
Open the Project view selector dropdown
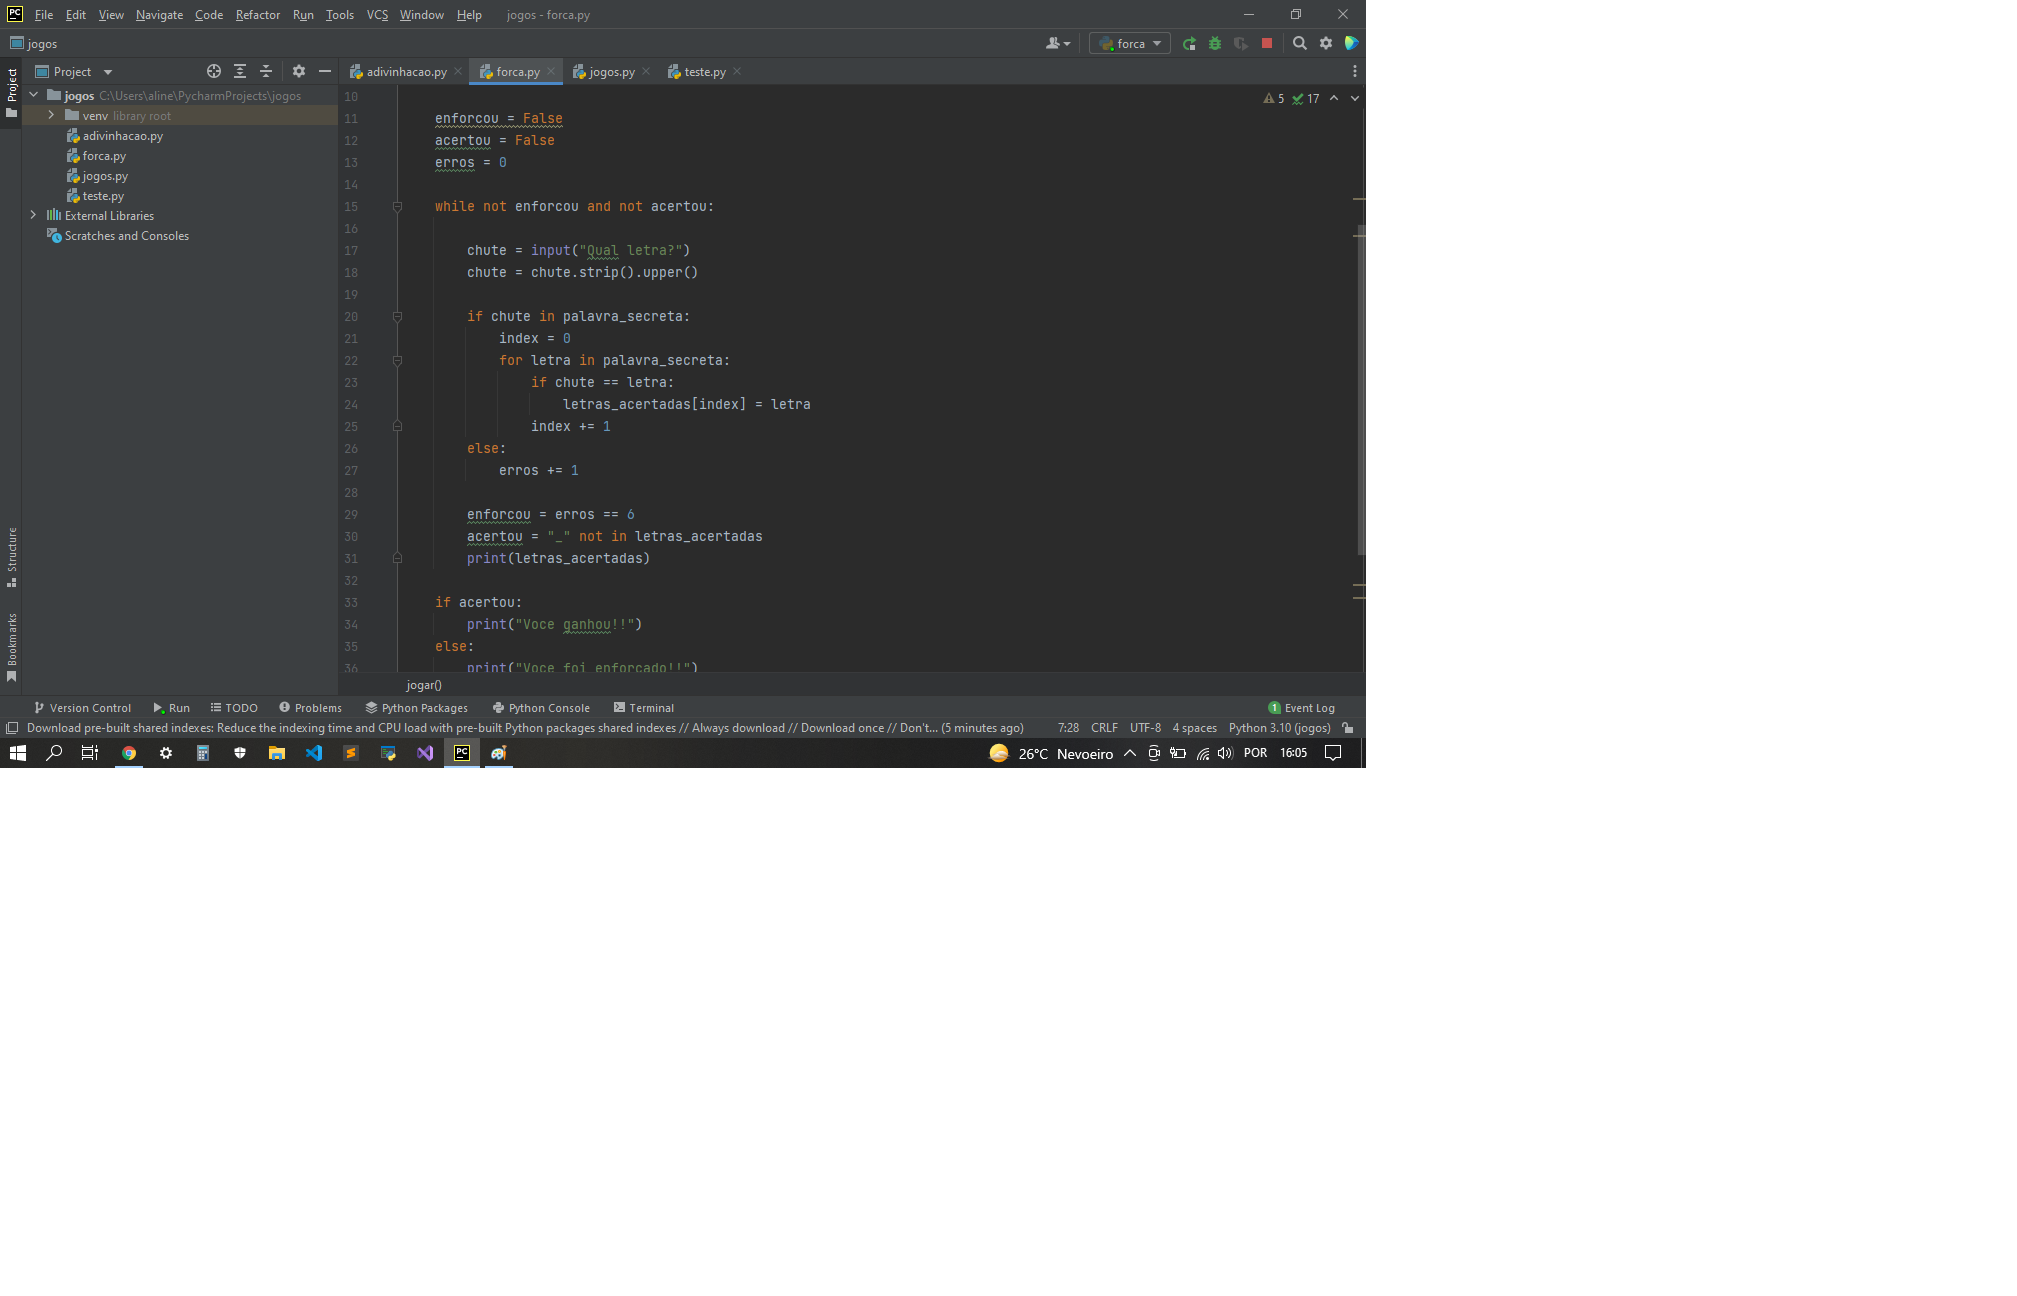click(74, 72)
